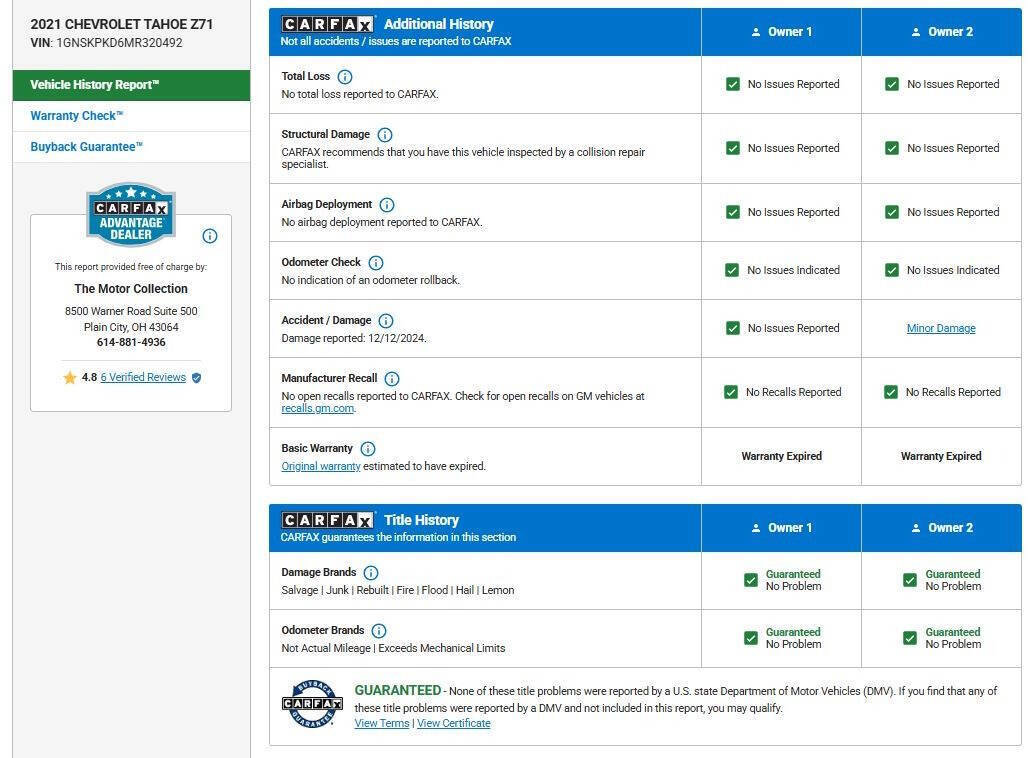Open the Minor Damage link for Owner 2
This screenshot has height=758, width=1028.
[x=940, y=328]
